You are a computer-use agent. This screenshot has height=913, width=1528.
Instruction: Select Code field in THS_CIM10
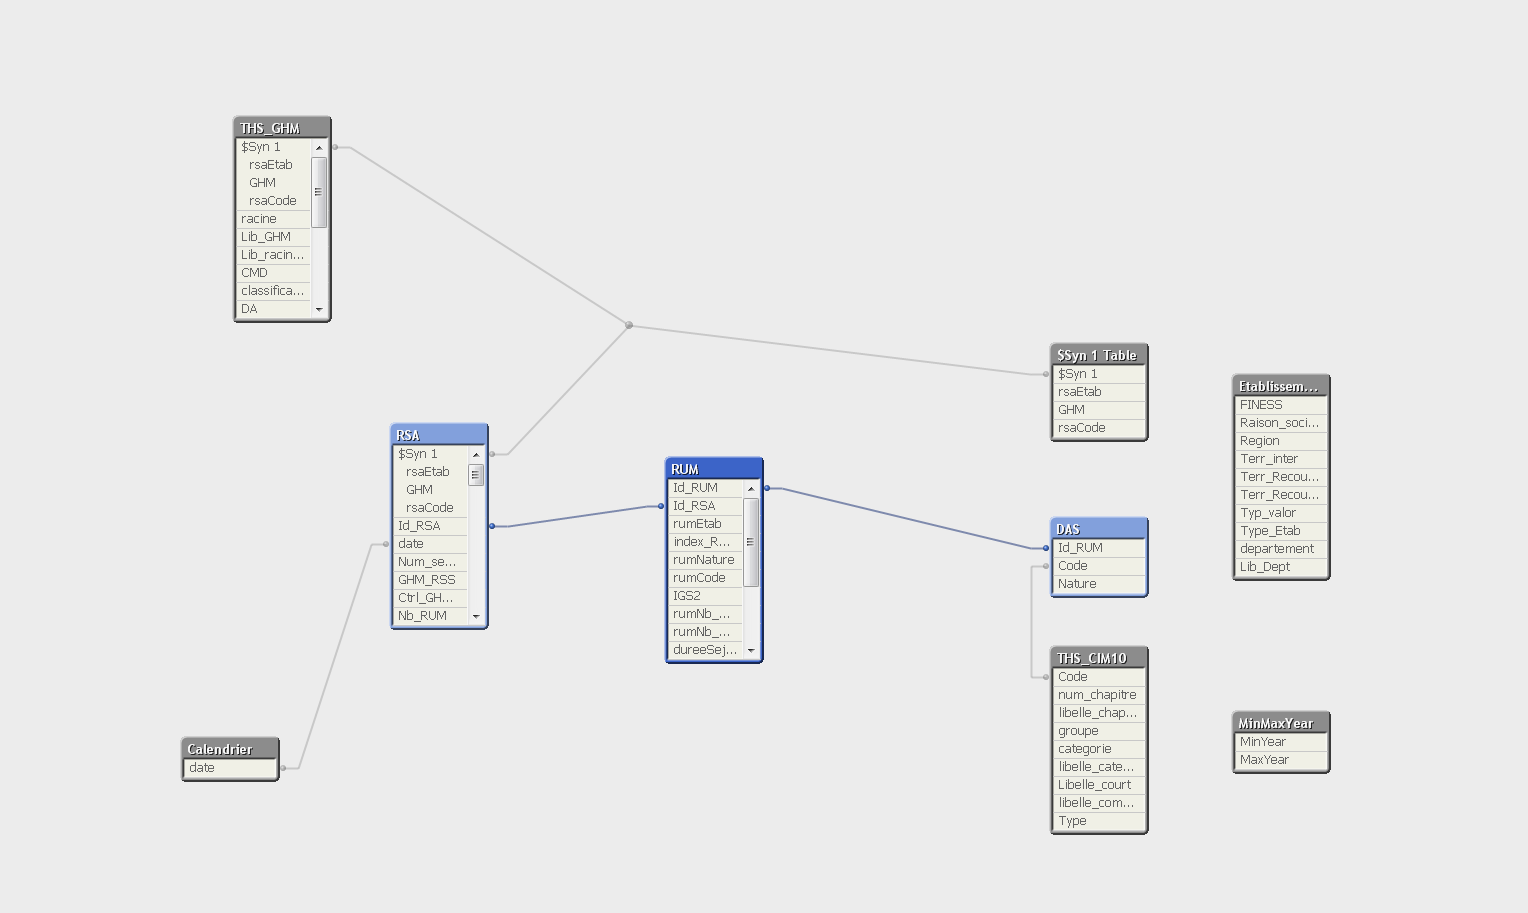tap(1099, 677)
